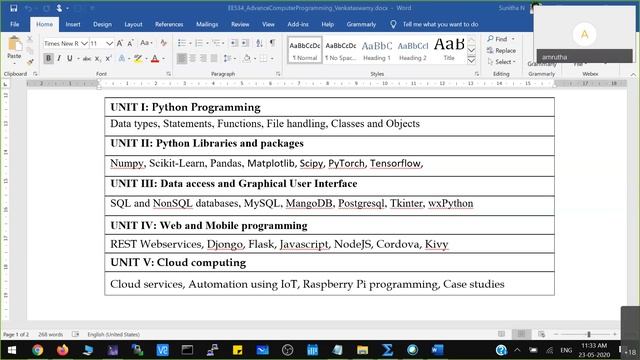Click Replace in Editing group
This screenshot has height=360, width=640.
502,51
